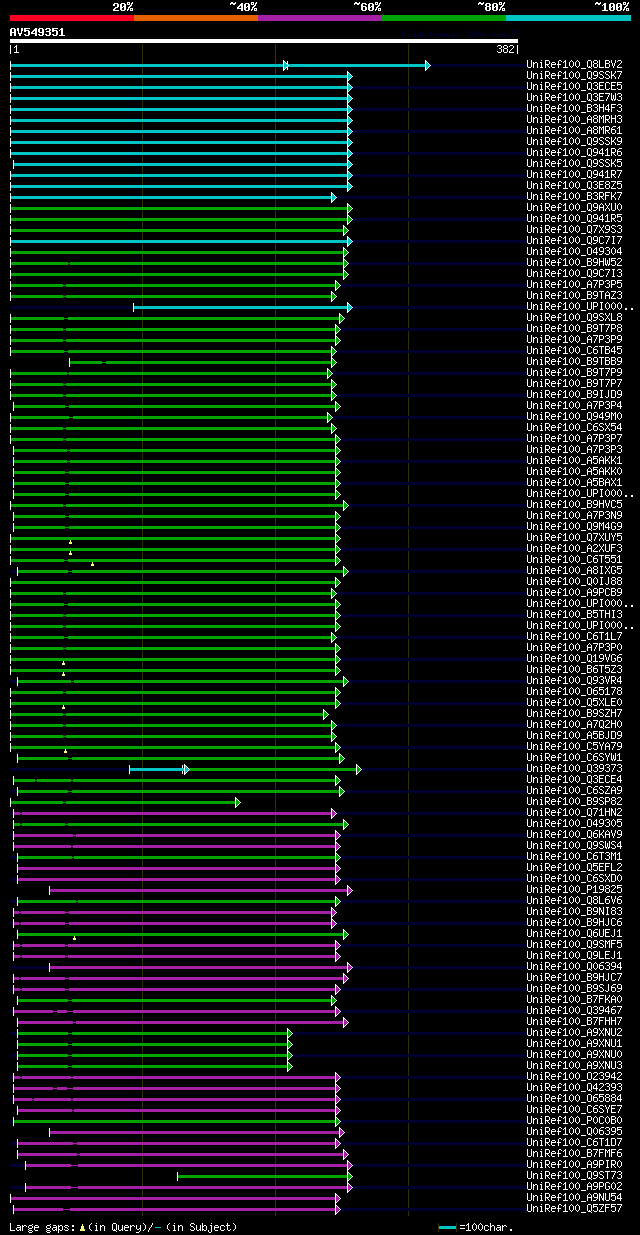Click the label UniRef100_C6TB45
Image resolution: width=640 pixels, height=1235 pixels.
click(574, 350)
